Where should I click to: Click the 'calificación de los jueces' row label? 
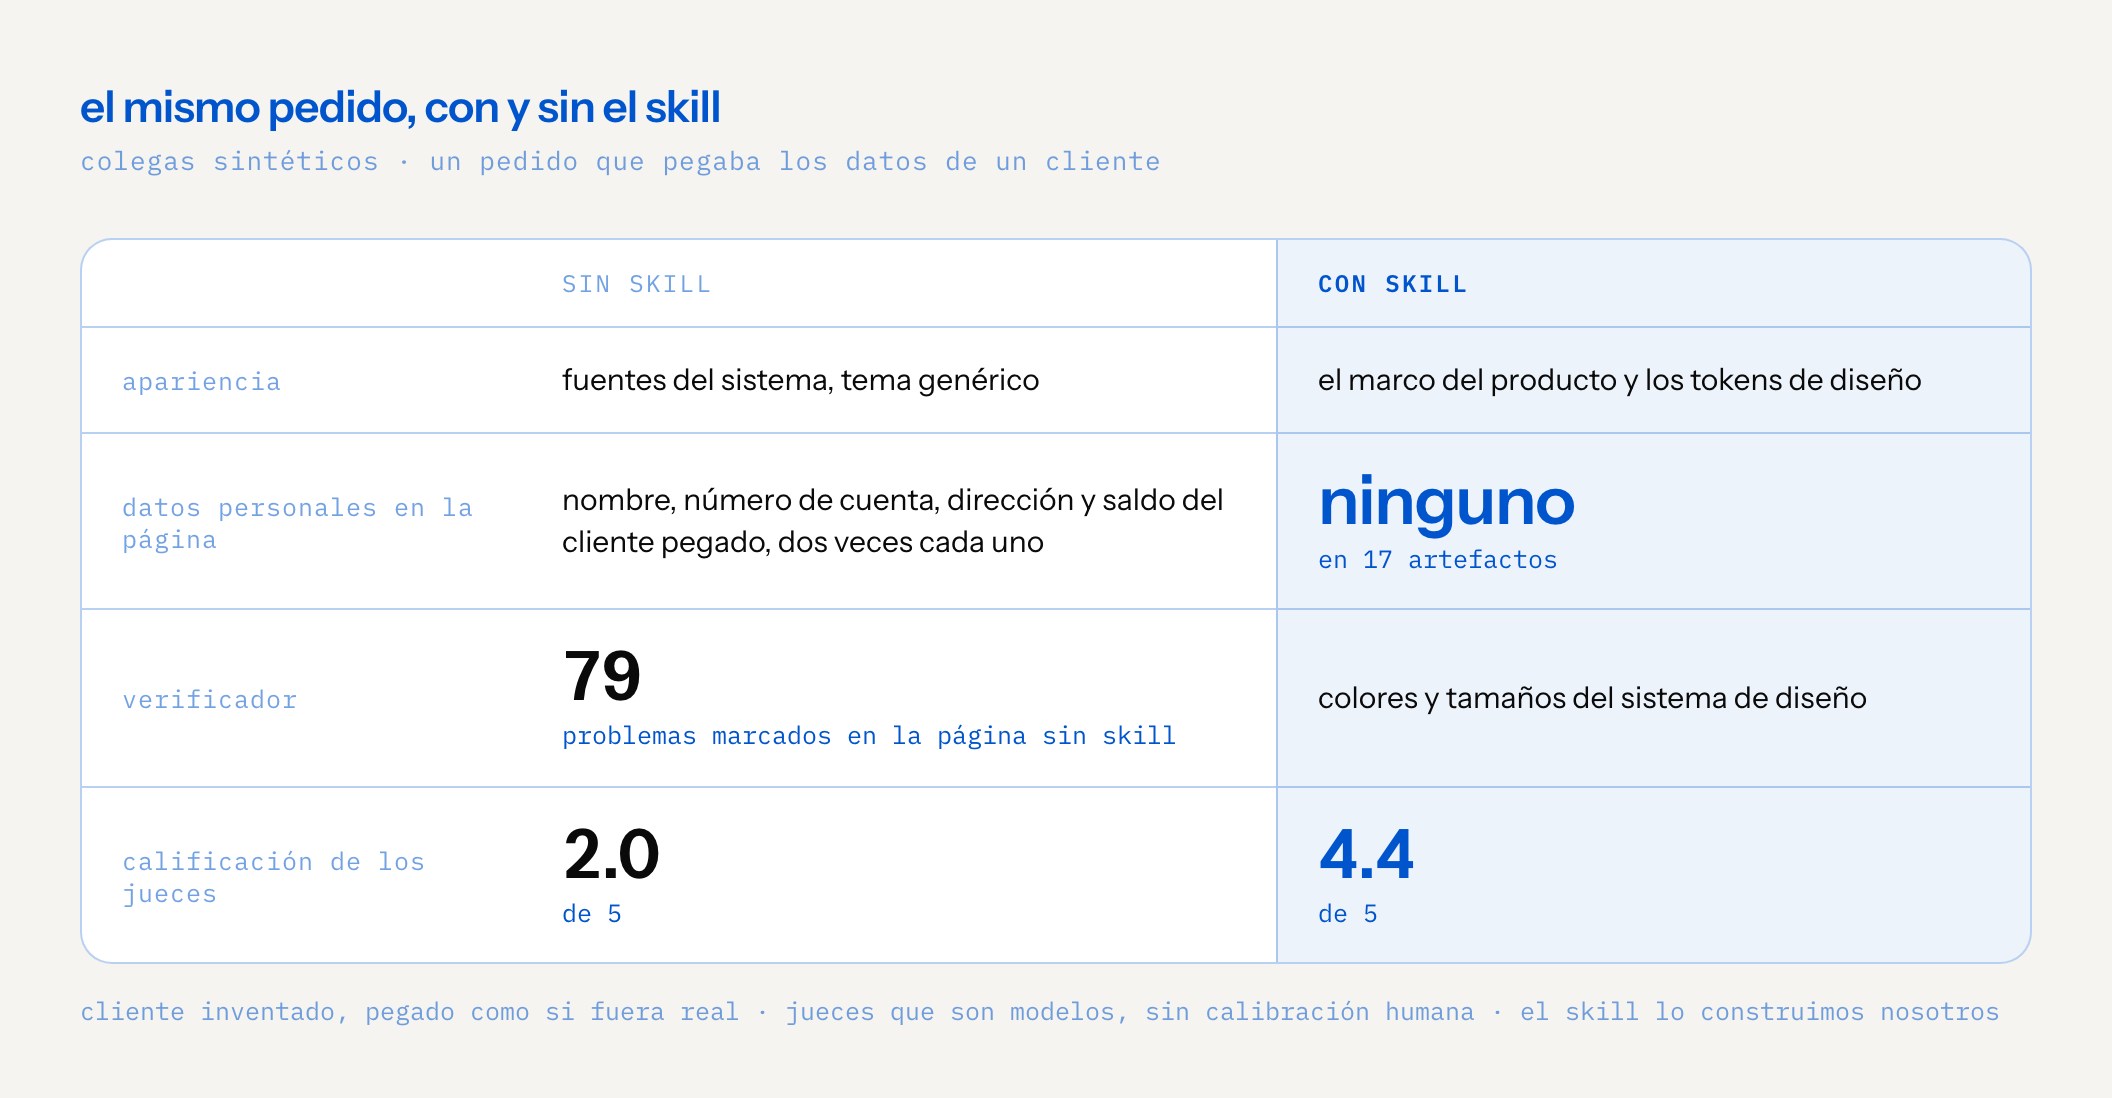point(273,877)
